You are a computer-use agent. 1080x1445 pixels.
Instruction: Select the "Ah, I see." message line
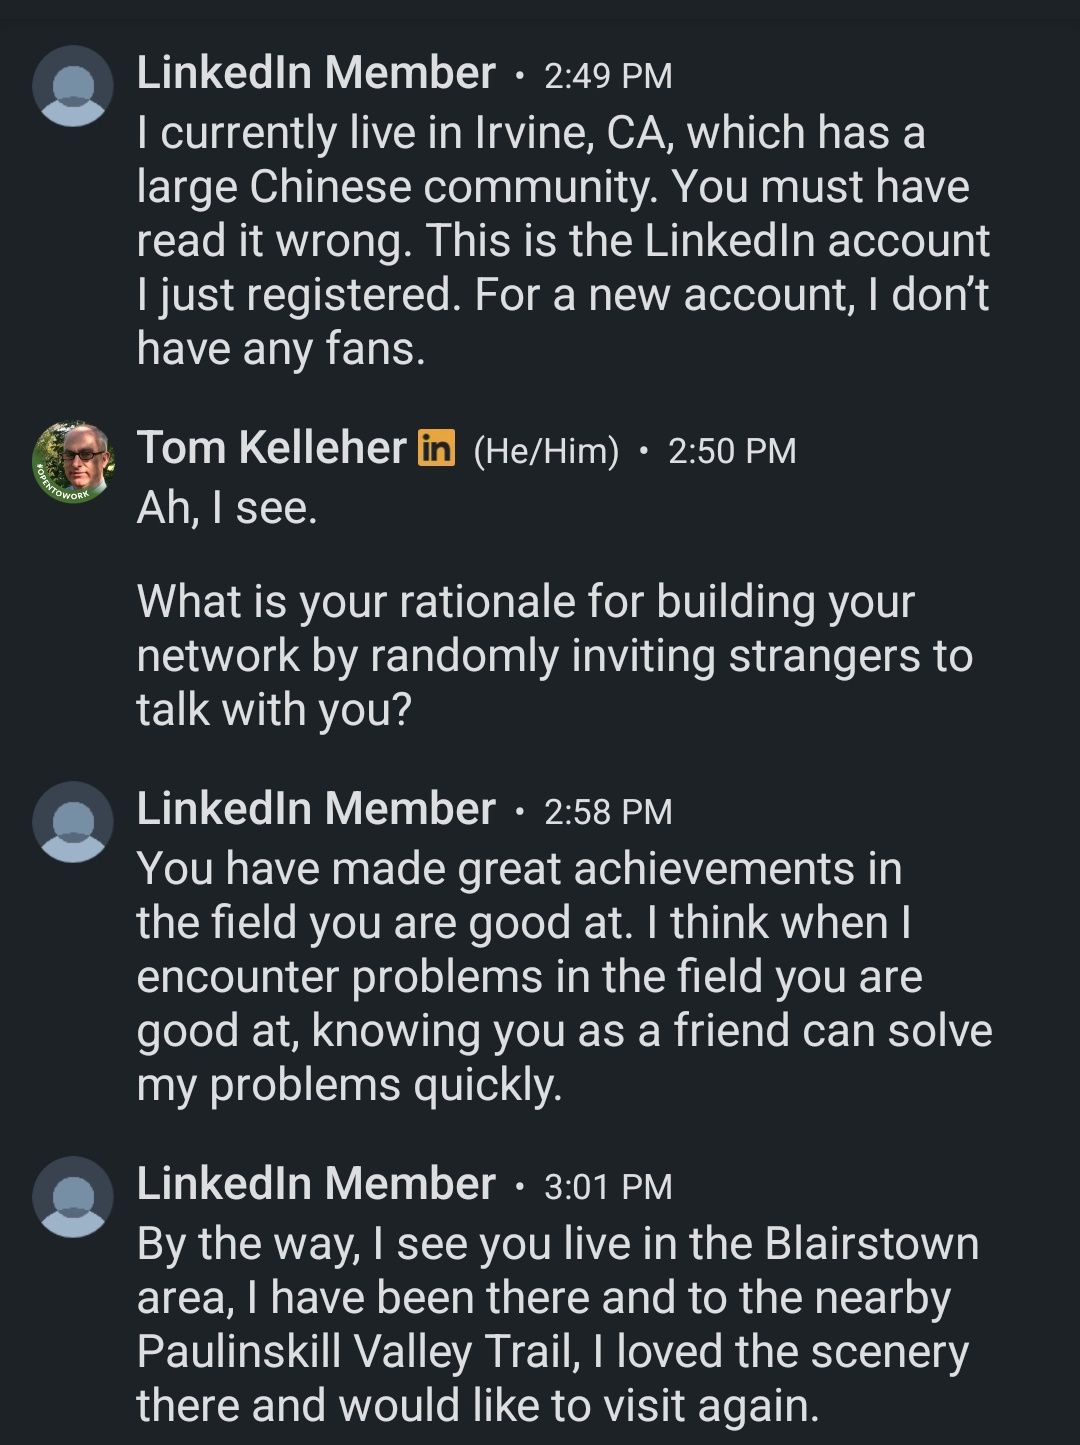point(227,508)
